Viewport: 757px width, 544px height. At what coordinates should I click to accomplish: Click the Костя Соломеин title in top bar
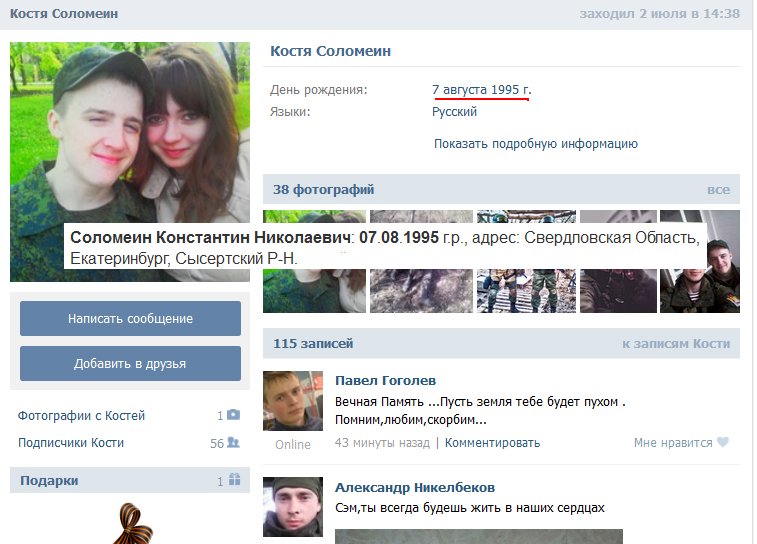pos(64,14)
